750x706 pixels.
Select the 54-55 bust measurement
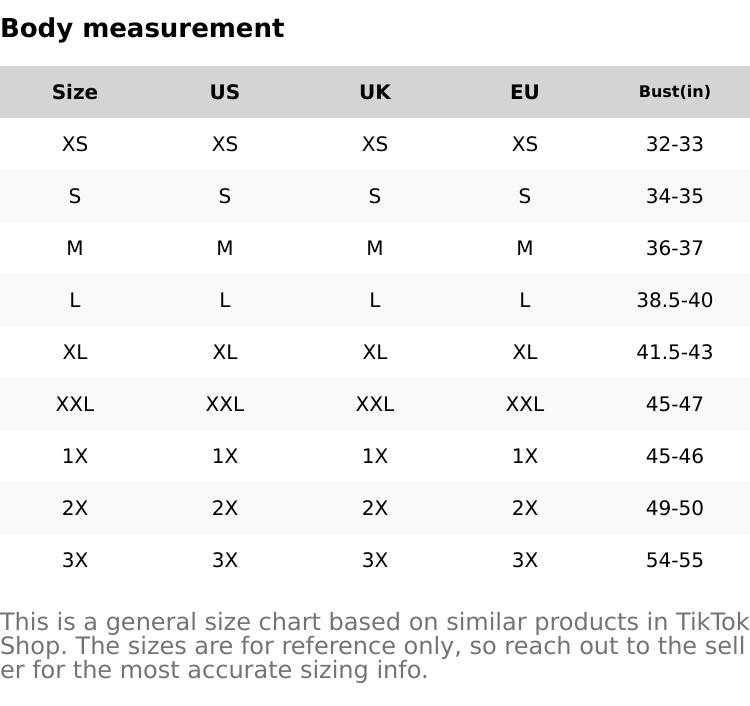(675, 560)
